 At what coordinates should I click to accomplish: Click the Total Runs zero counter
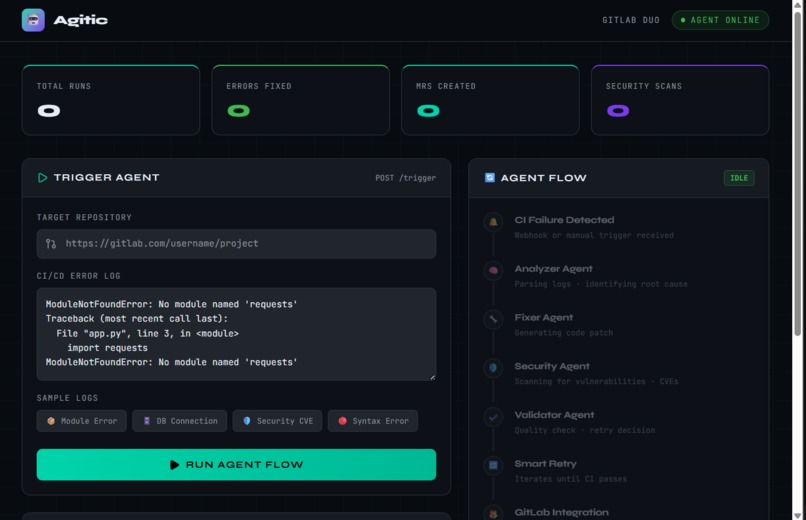(x=49, y=110)
